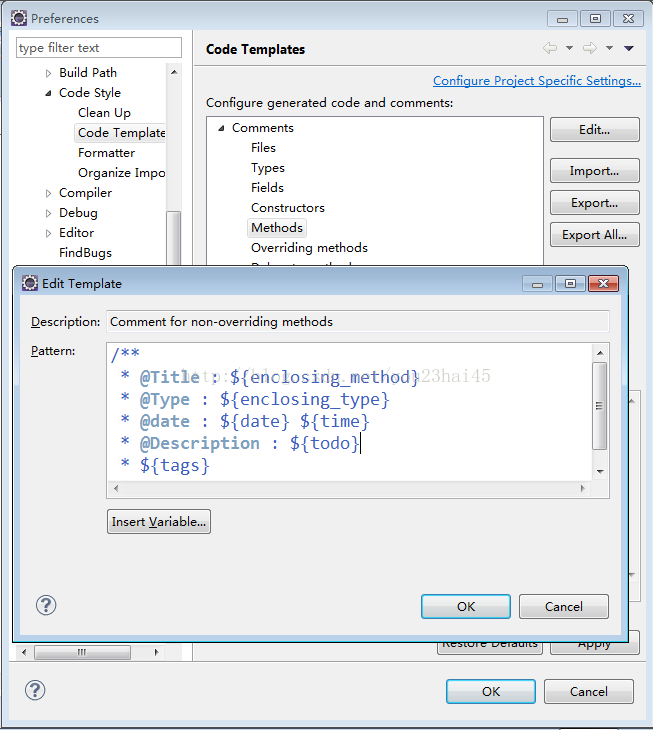Click Pattern editor scroll left arrow
The height and width of the screenshot is (730, 653).
pos(116,488)
